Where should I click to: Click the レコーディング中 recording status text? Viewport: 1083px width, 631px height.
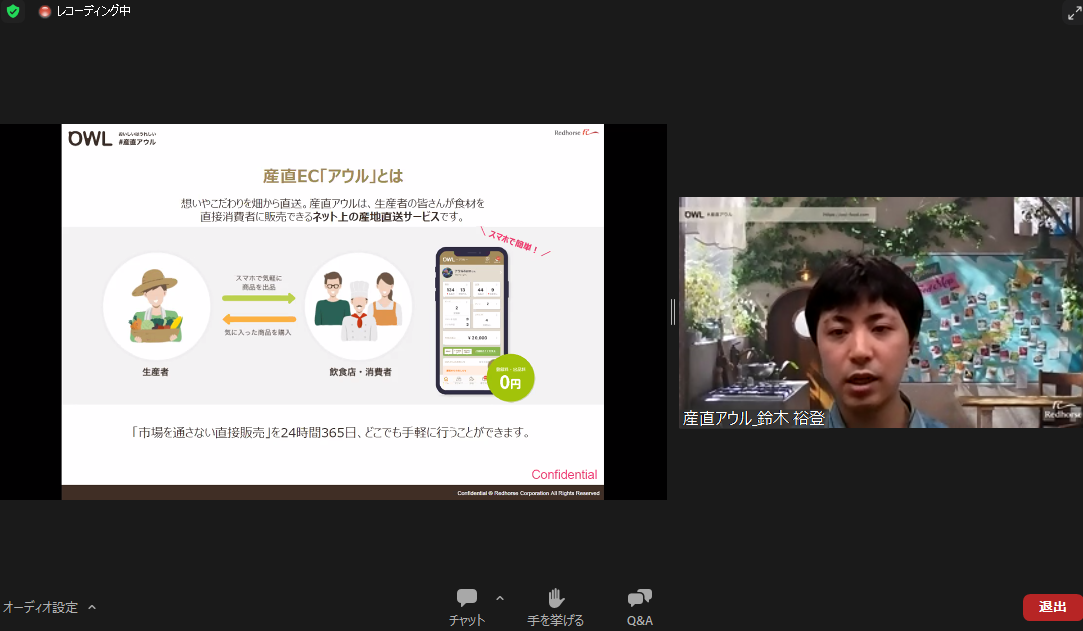point(93,11)
